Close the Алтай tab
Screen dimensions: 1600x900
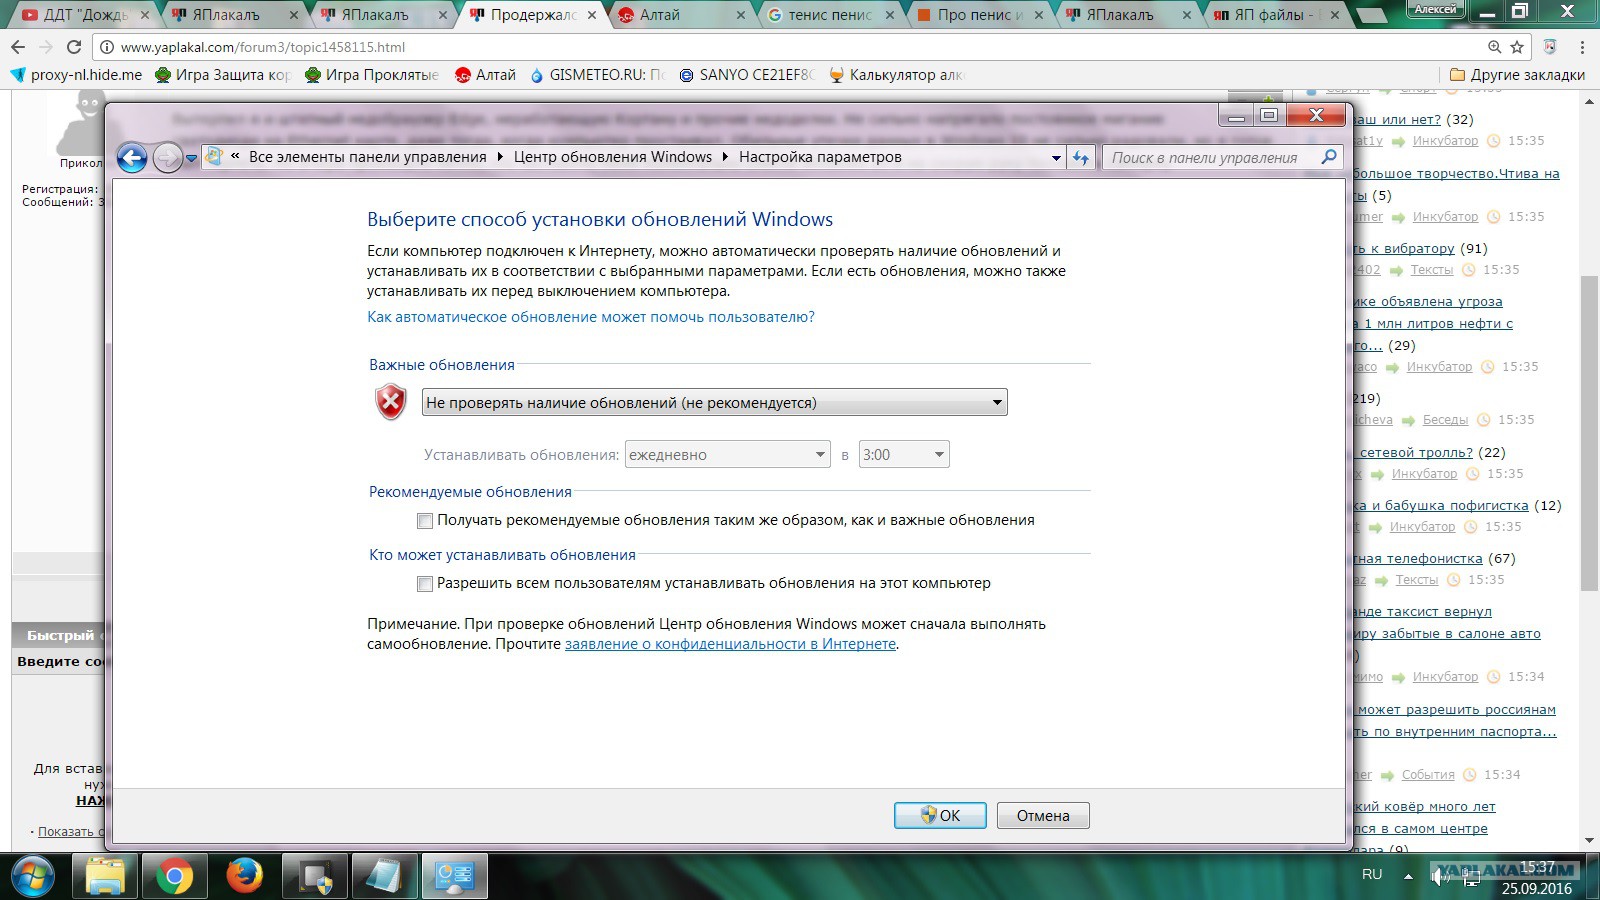(x=741, y=15)
